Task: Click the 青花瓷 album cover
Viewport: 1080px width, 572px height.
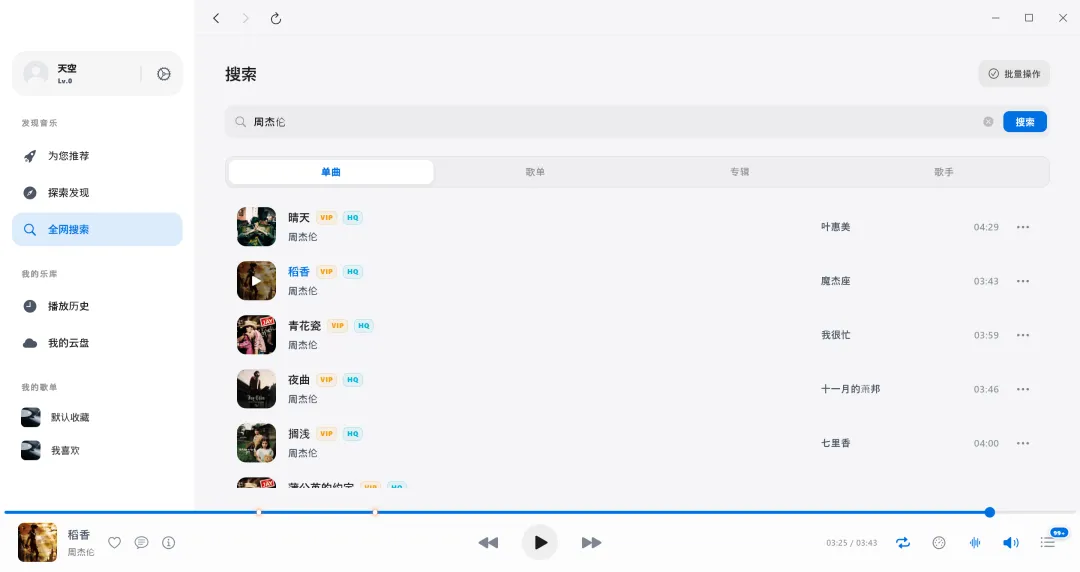Action: [x=256, y=335]
